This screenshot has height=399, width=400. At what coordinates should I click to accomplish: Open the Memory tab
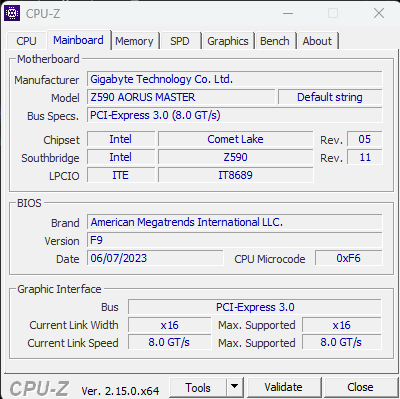pos(134,41)
